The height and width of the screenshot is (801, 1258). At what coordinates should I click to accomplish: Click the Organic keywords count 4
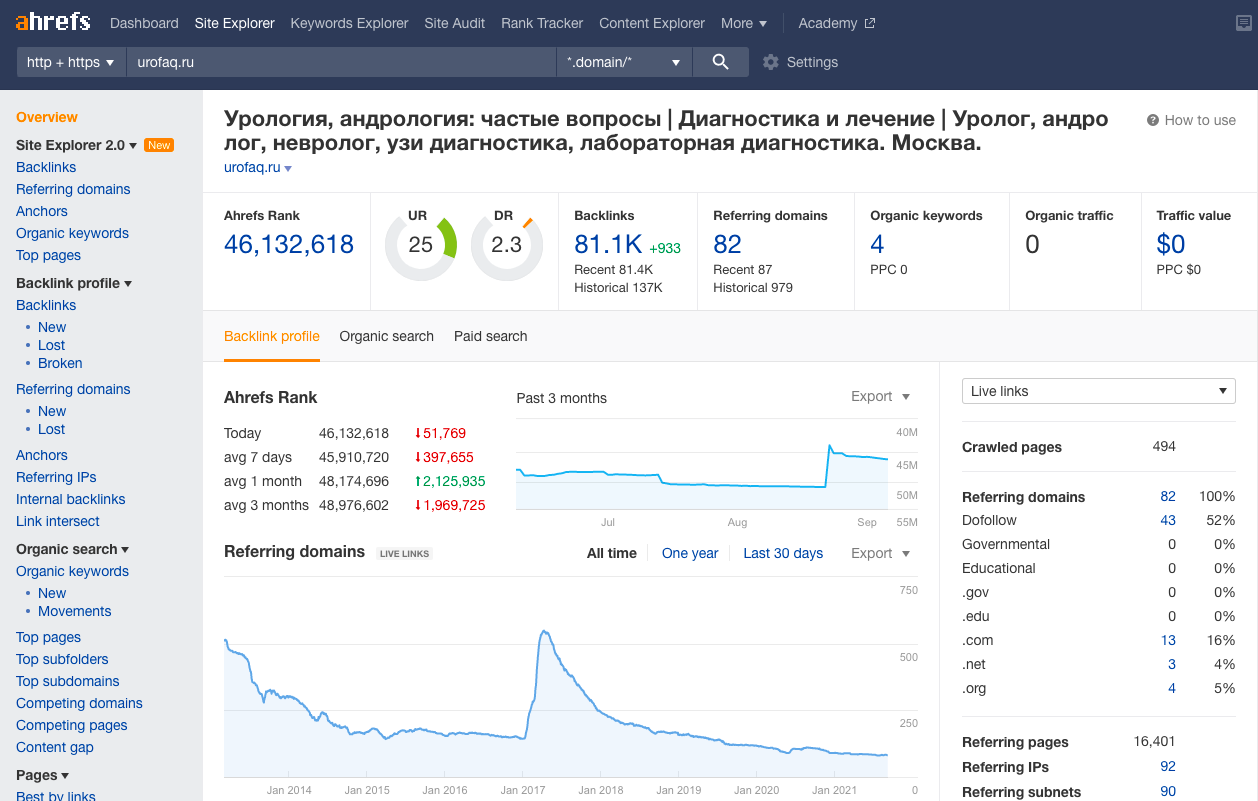click(877, 244)
